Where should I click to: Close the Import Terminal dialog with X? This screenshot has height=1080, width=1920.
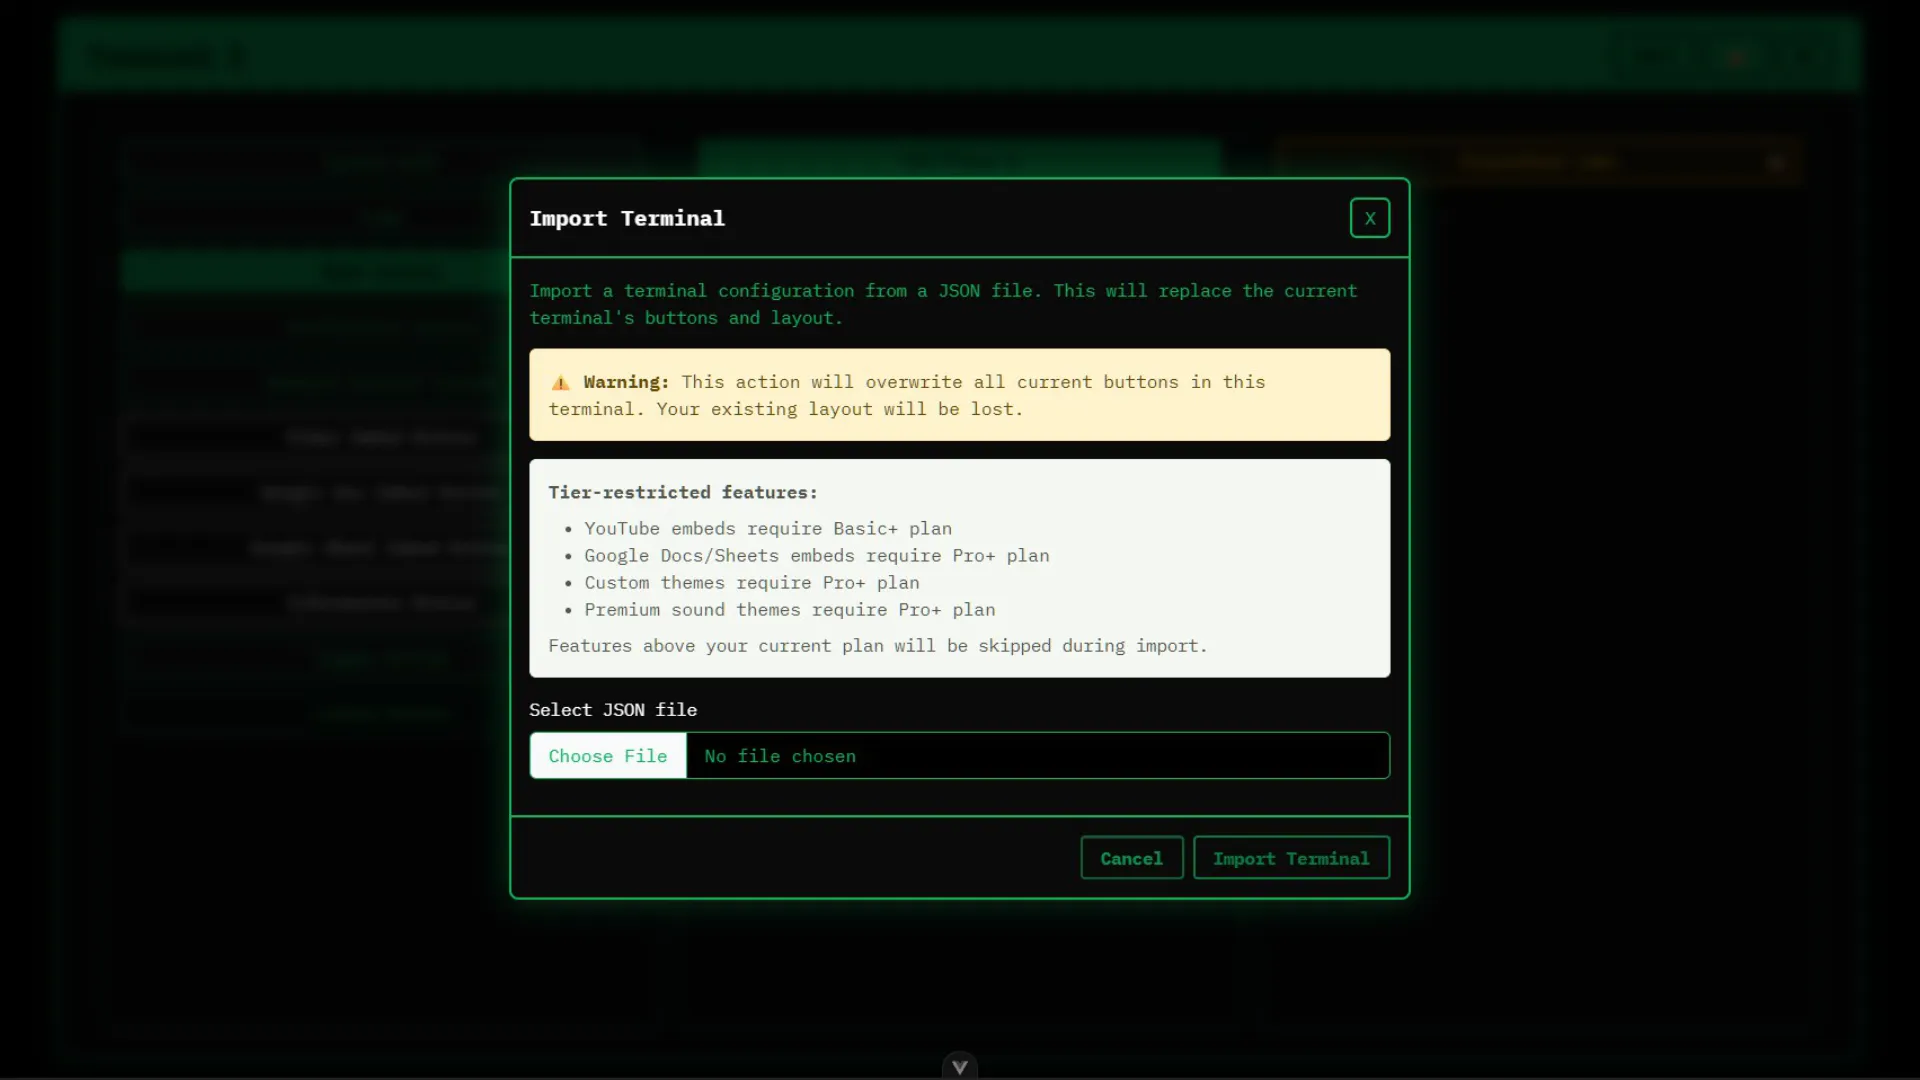click(1369, 218)
